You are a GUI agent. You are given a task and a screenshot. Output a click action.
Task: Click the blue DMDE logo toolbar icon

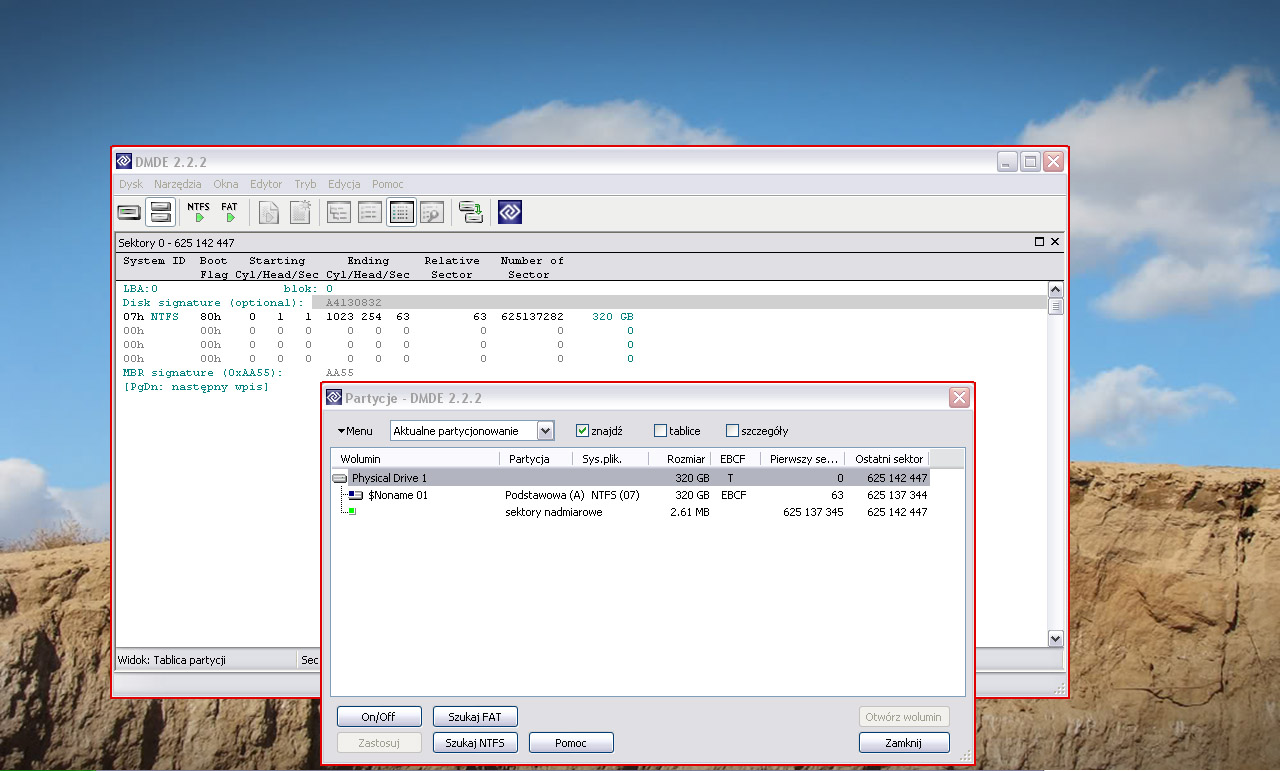[510, 212]
